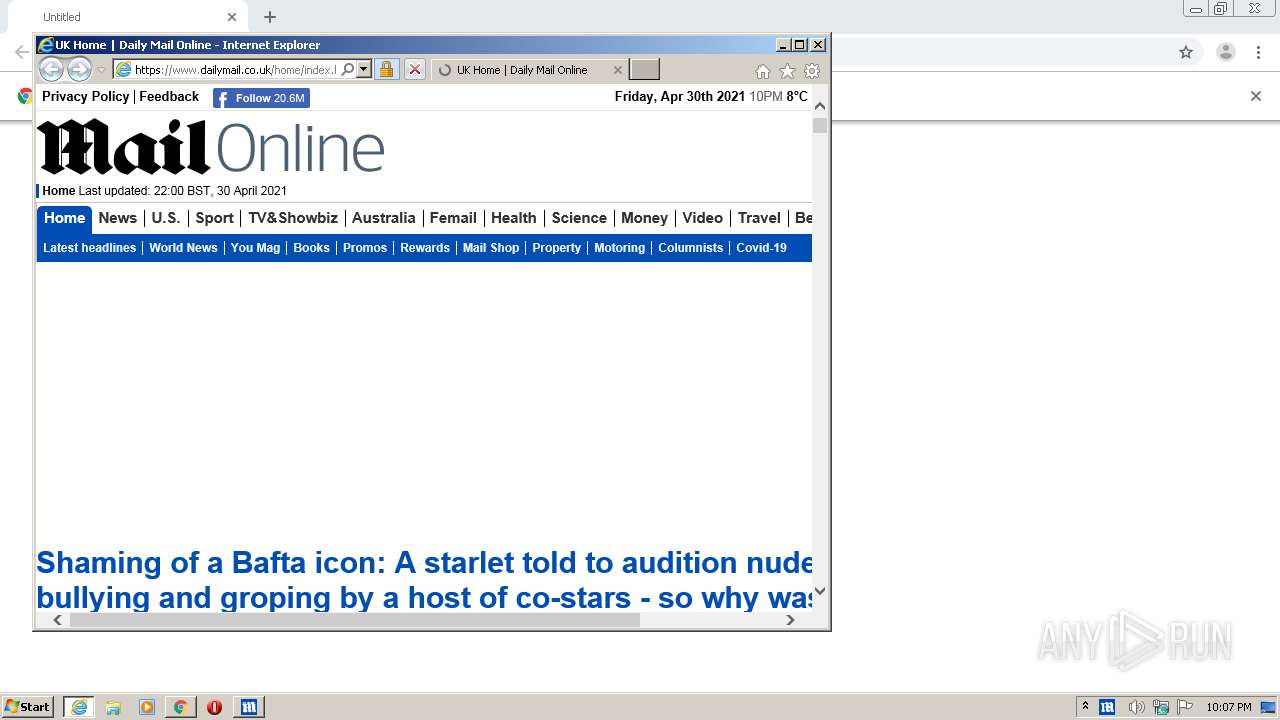1280x720 pixels.
Task: Open the Sport section
Action: point(214,218)
